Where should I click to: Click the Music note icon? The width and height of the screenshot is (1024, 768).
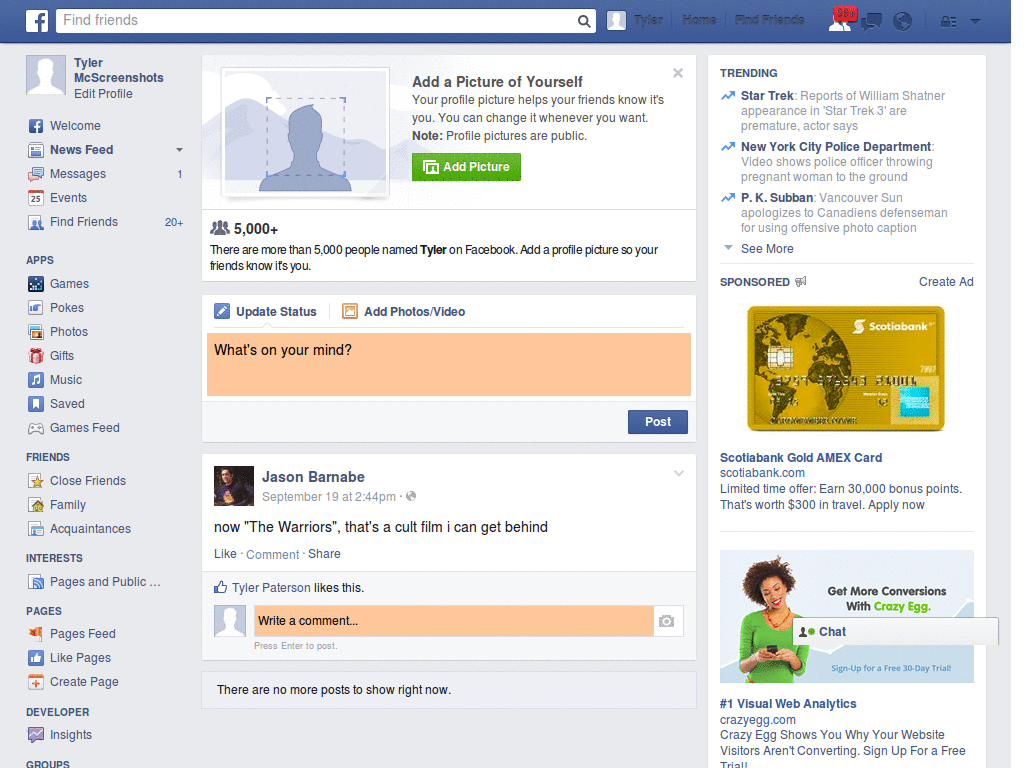36,380
